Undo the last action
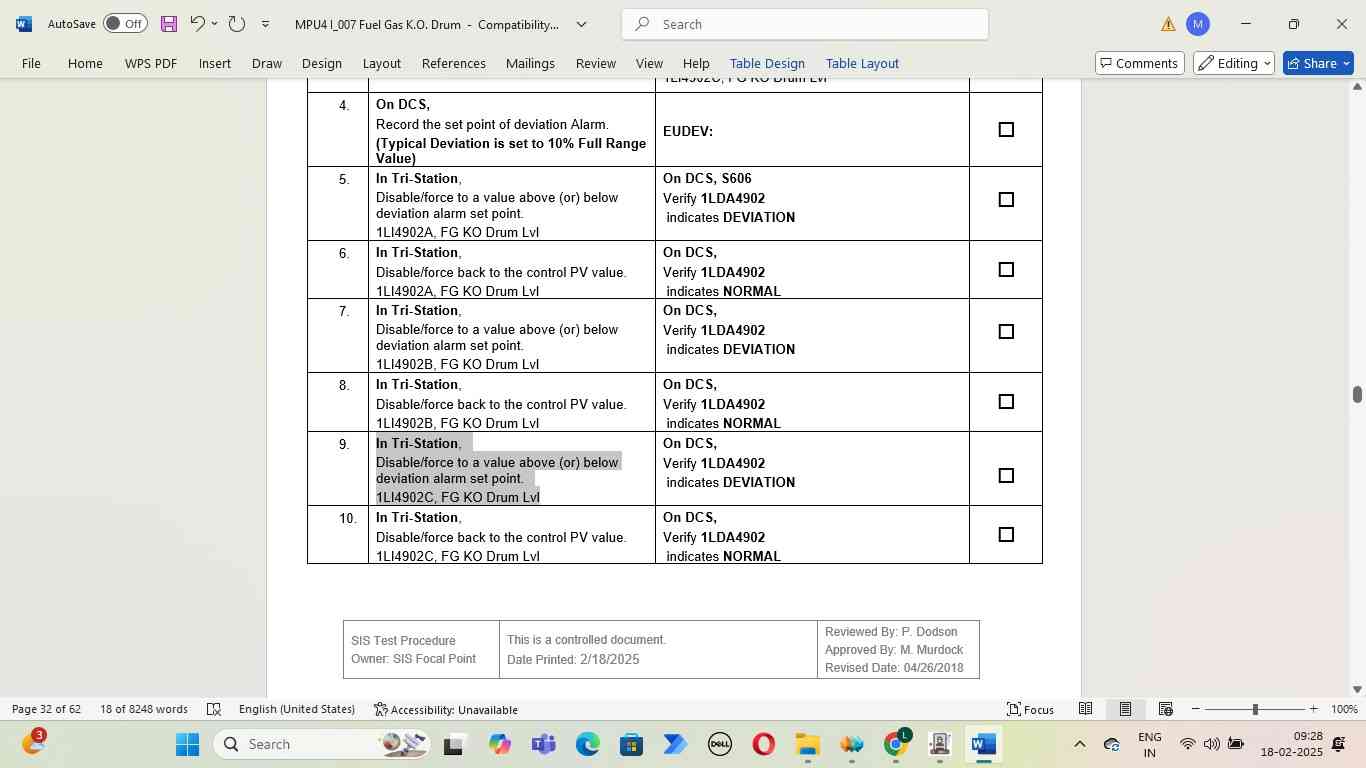This screenshot has width=1366, height=768. (197, 24)
